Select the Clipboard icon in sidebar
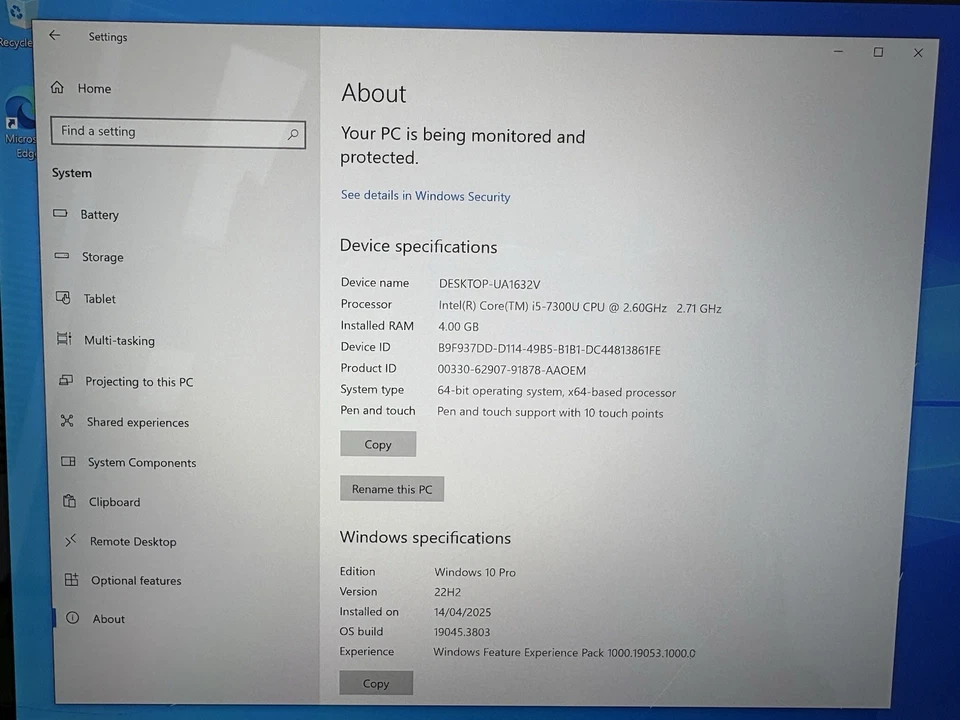This screenshot has width=960, height=720. [68, 502]
